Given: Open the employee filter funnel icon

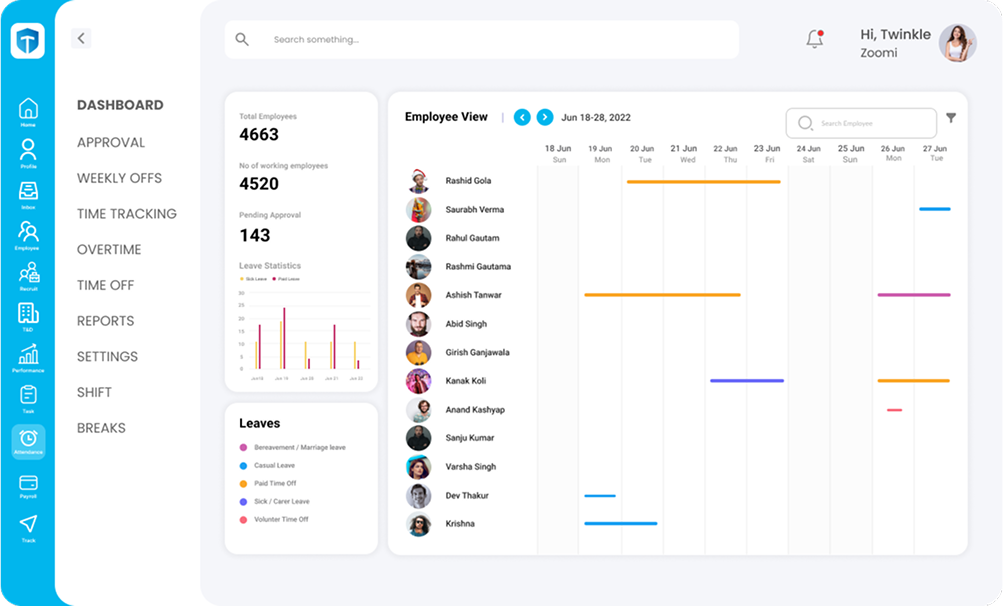Looking at the screenshot, I should (951, 118).
